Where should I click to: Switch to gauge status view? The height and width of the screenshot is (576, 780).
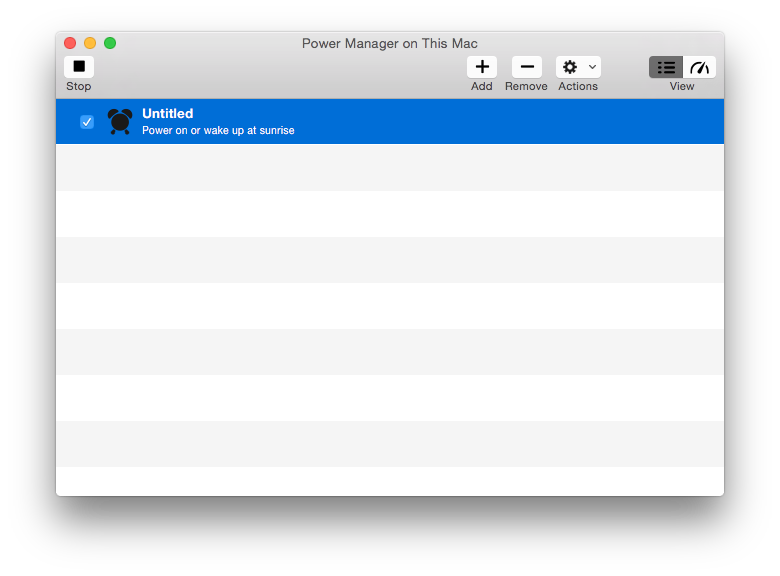click(x=699, y=67)
